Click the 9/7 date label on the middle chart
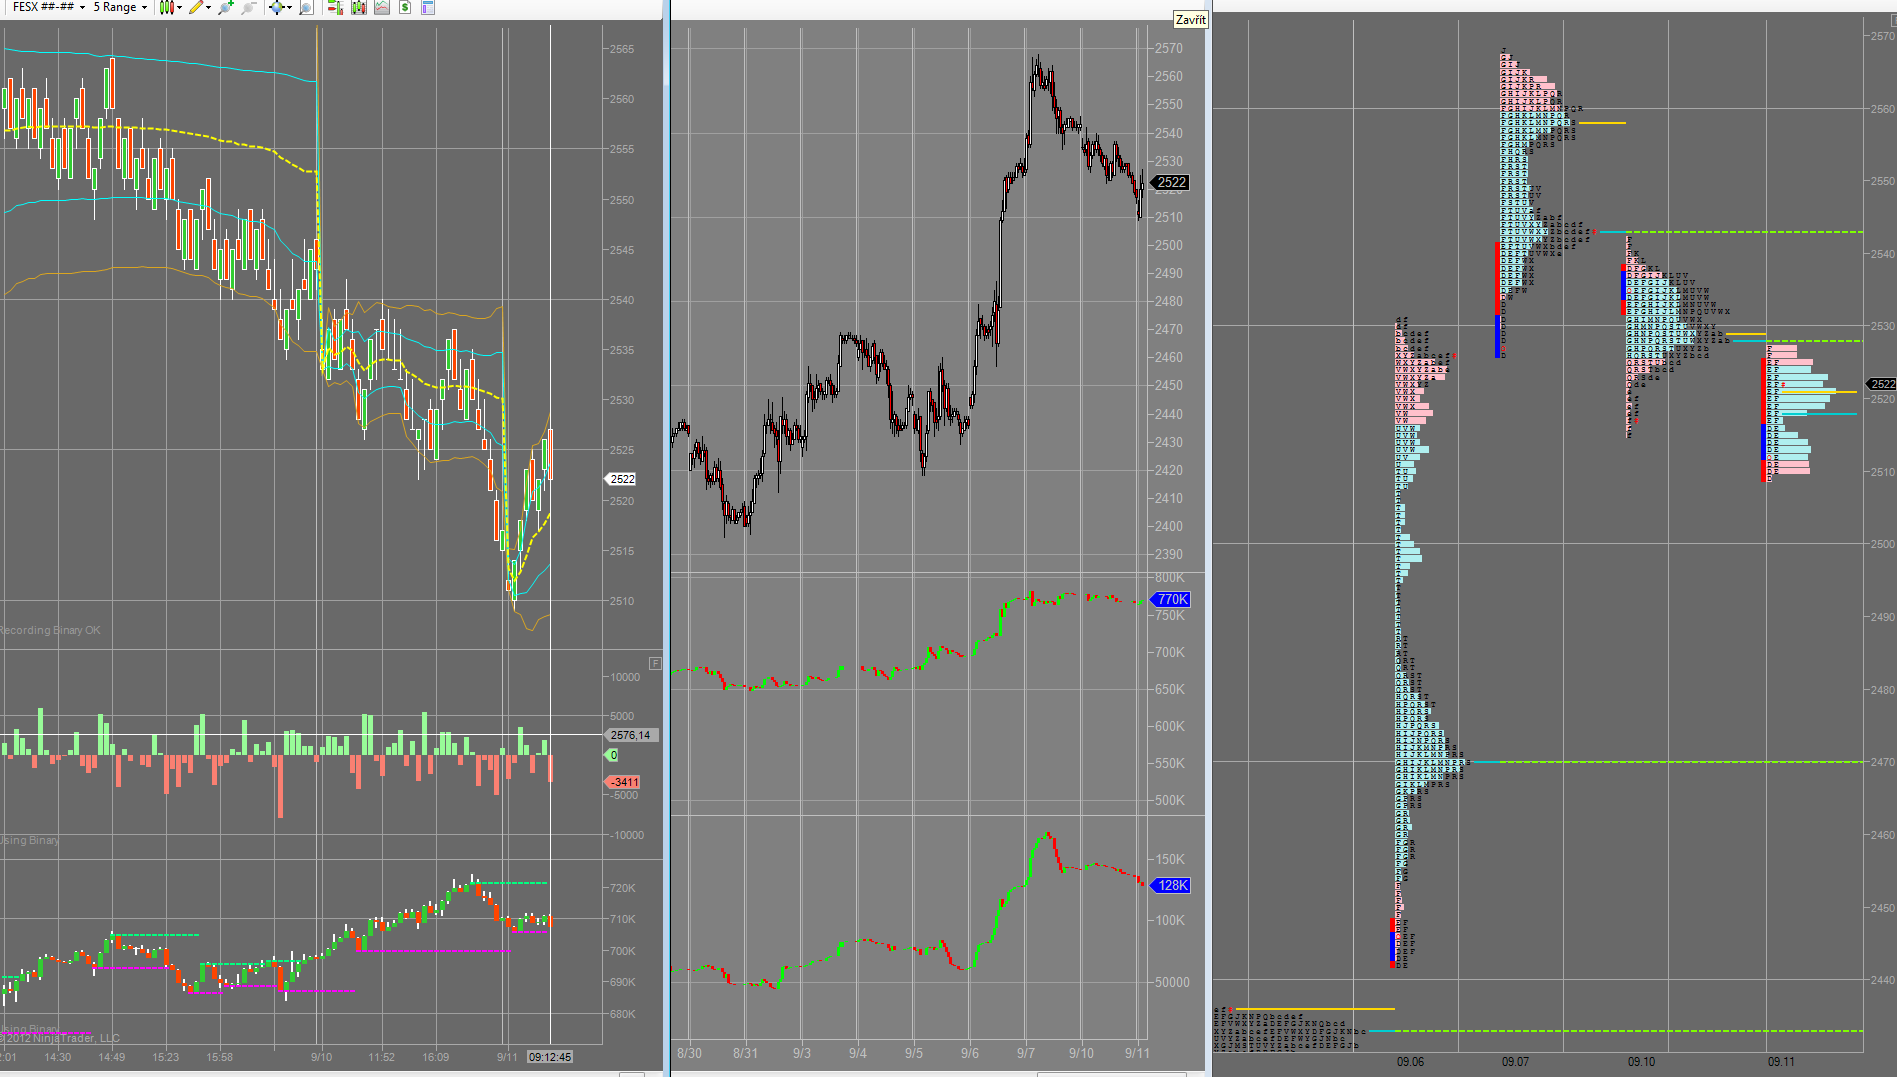 click(1026, 1053)
